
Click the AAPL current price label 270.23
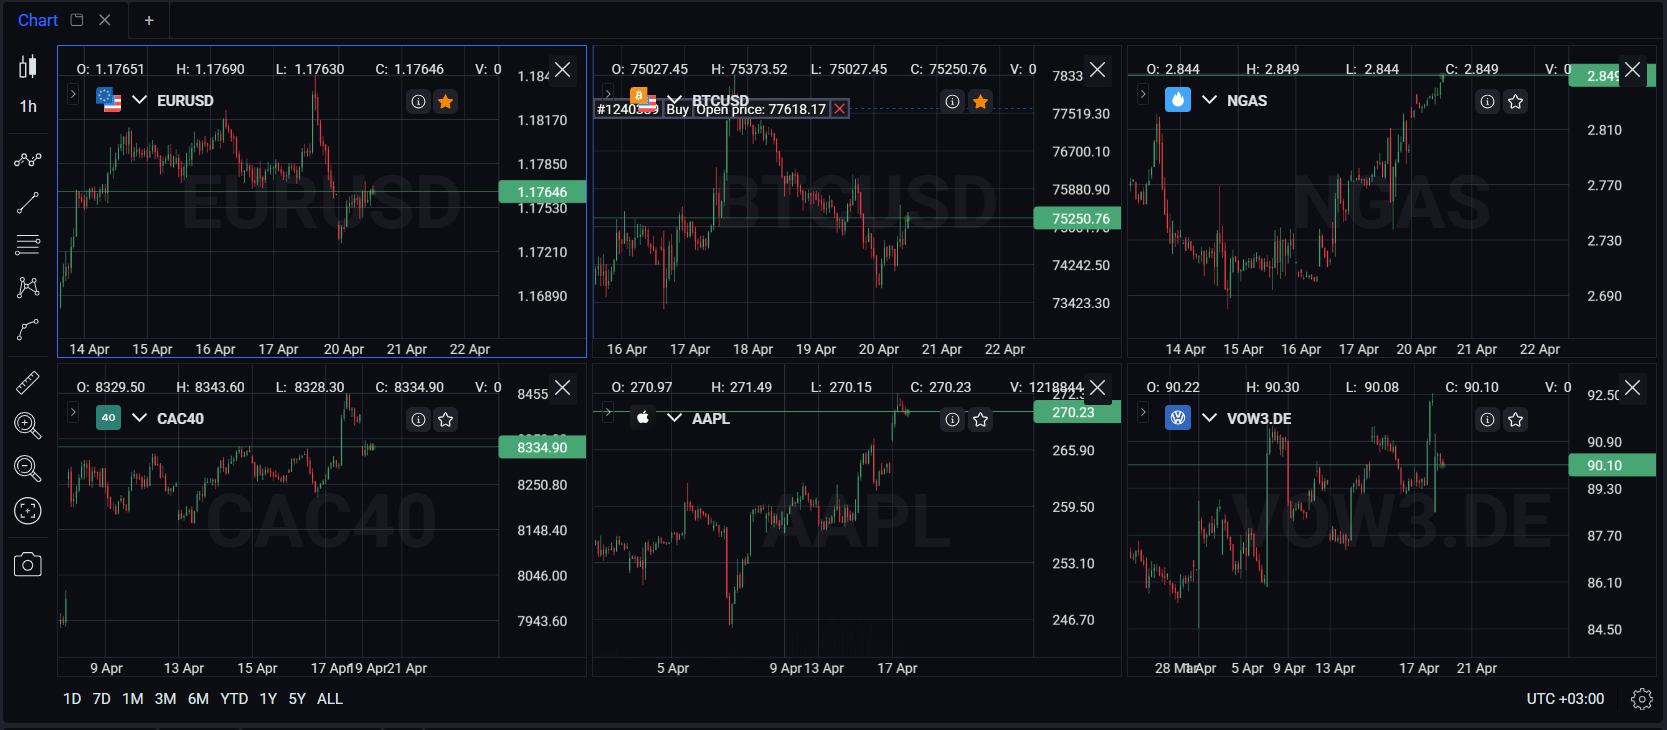click(1077, 412)
